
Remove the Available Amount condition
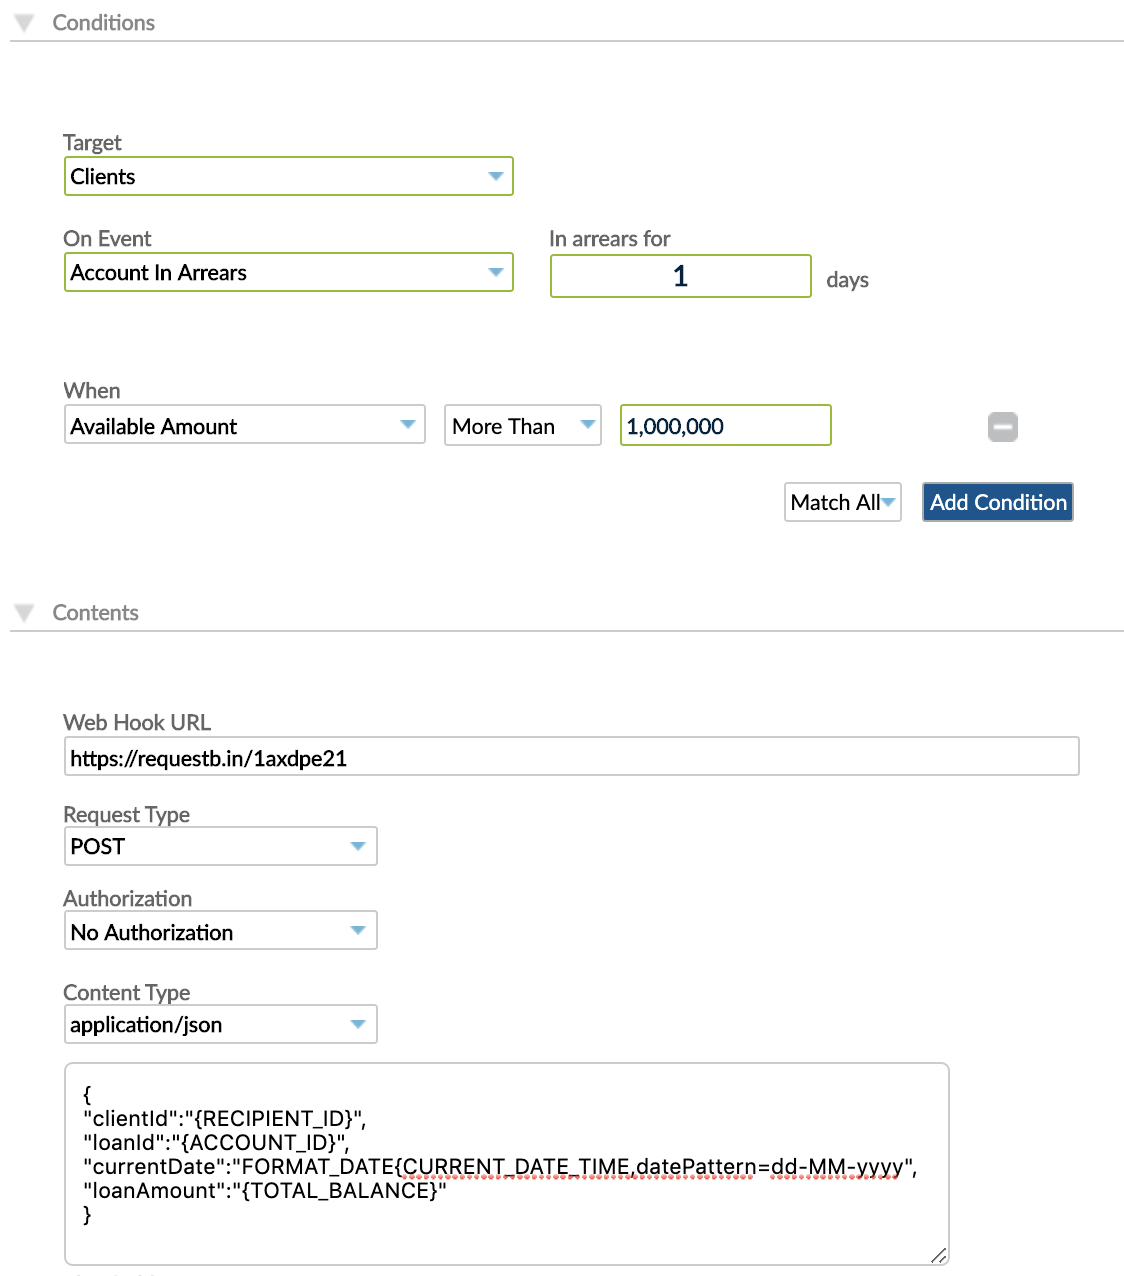[x=1002, y=426]
